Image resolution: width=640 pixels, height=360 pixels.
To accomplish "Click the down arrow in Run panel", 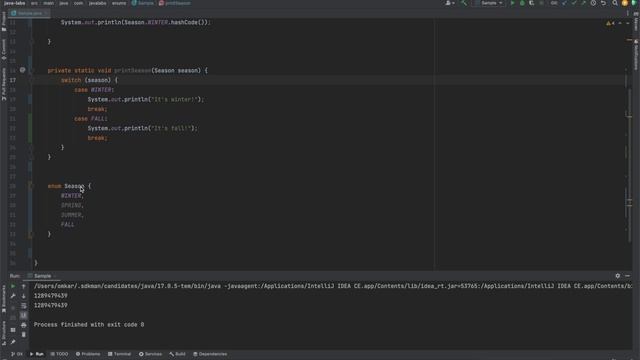I will click(23, 296).
